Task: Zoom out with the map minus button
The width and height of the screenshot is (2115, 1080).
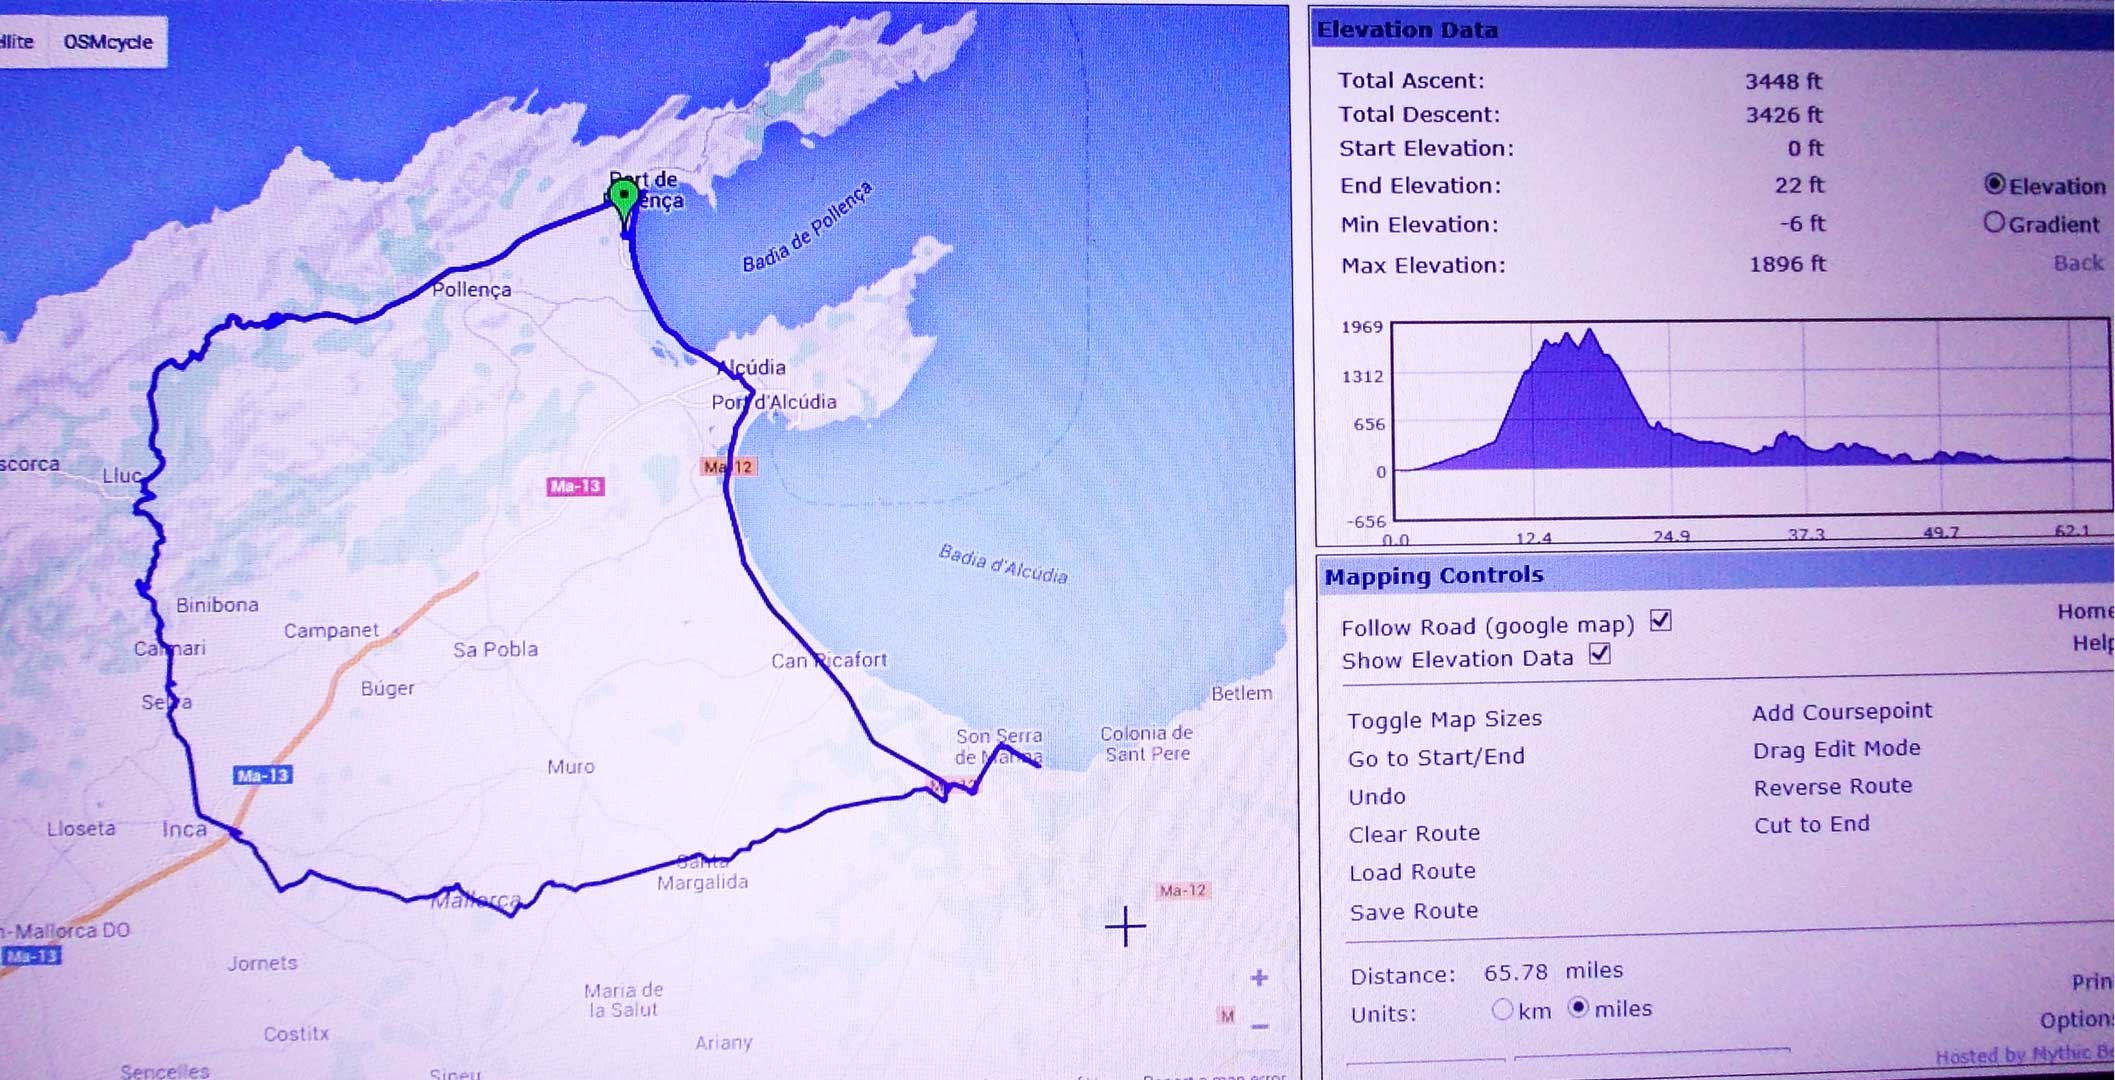Action: [x=1259, y=1026]
